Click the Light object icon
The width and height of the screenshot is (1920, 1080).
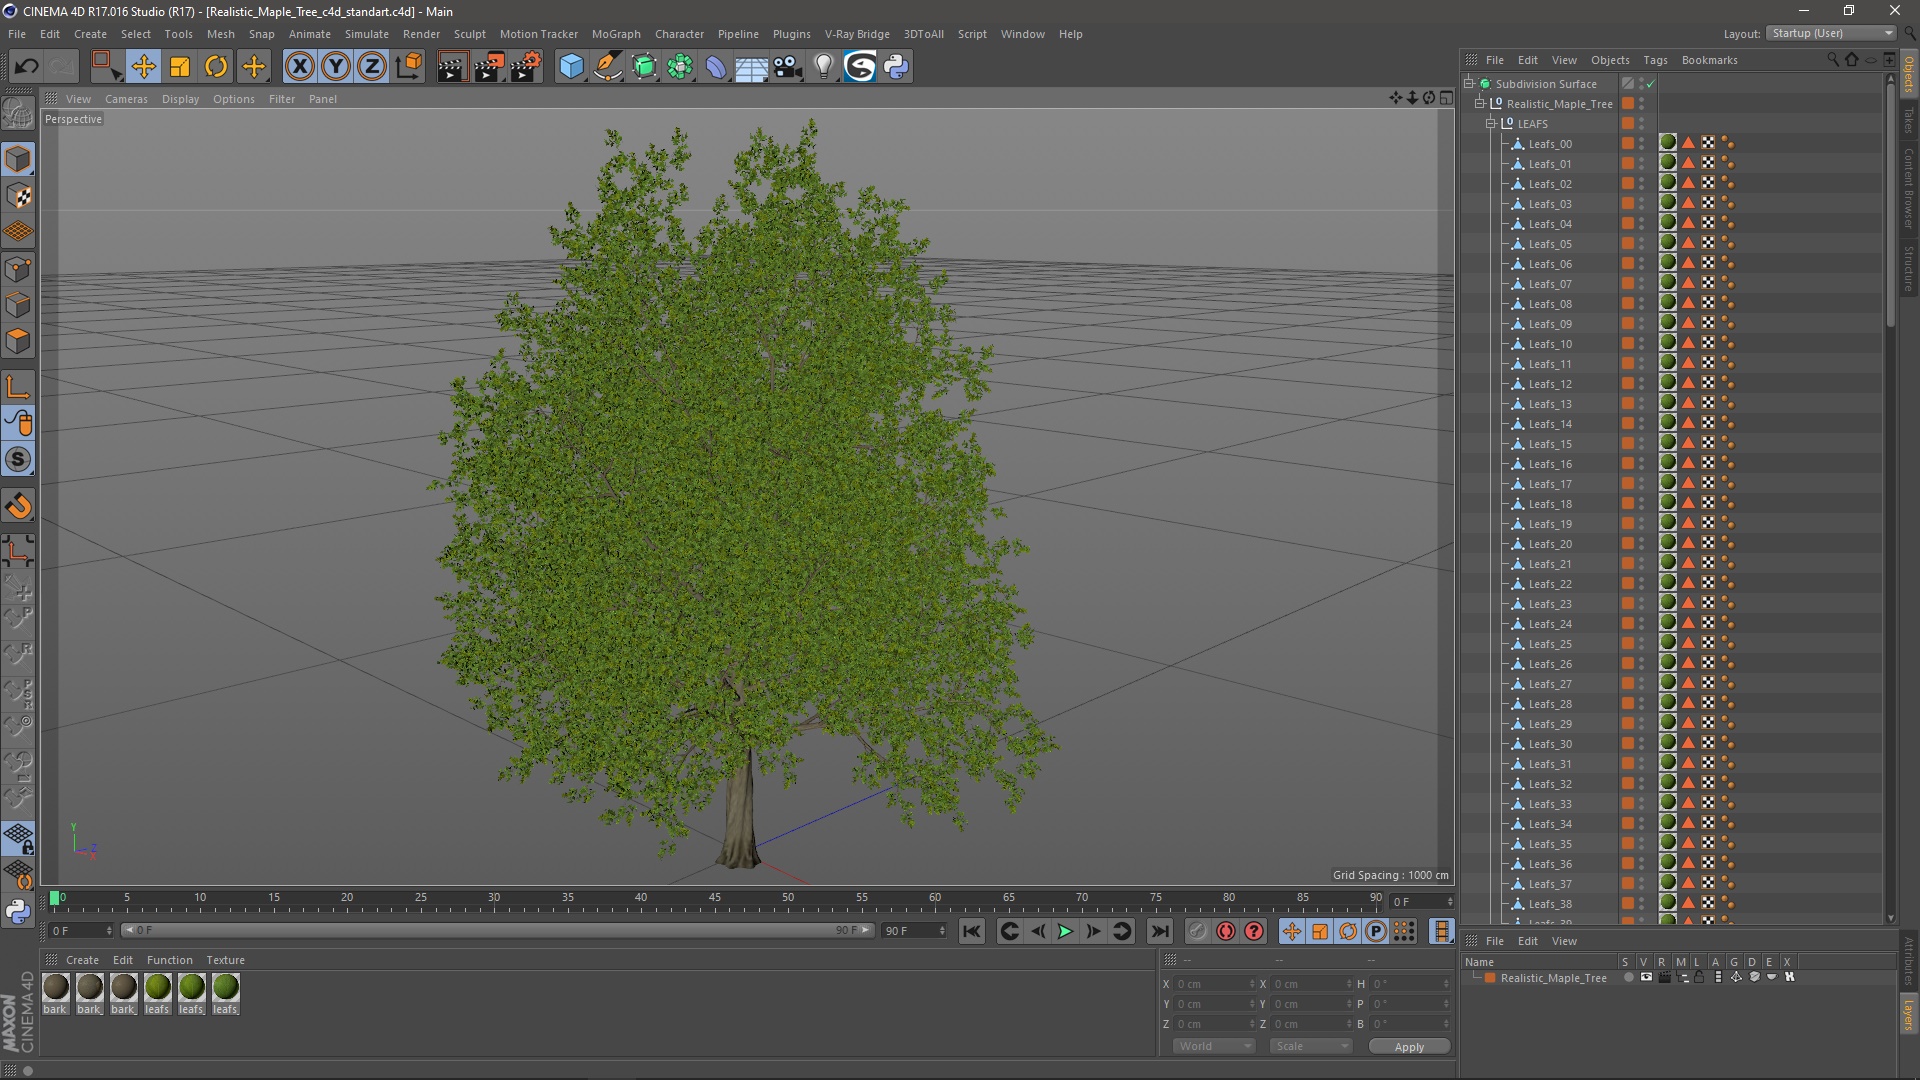(823, 67)
